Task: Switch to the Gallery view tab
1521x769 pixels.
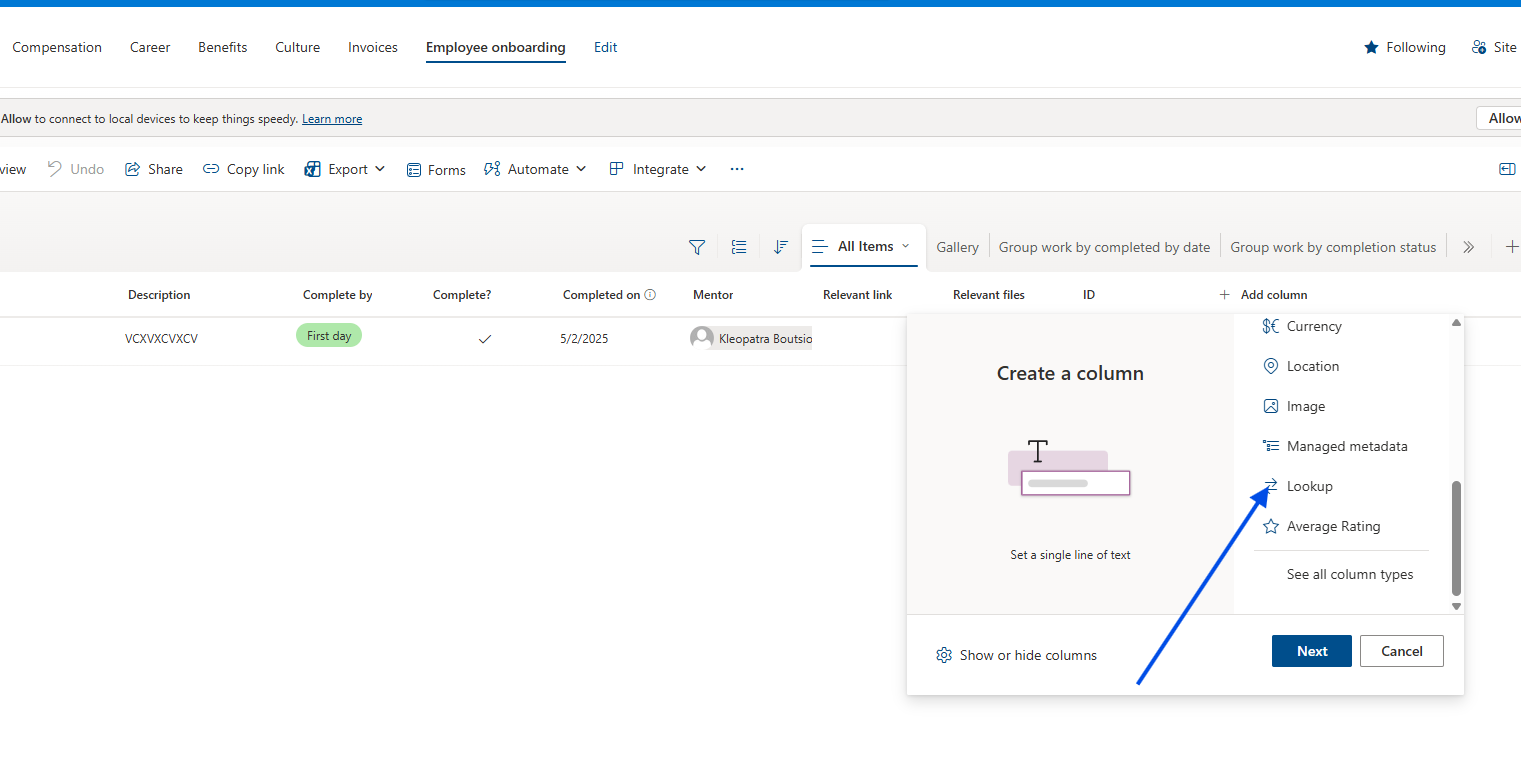Action: click(x=957, y=247)
